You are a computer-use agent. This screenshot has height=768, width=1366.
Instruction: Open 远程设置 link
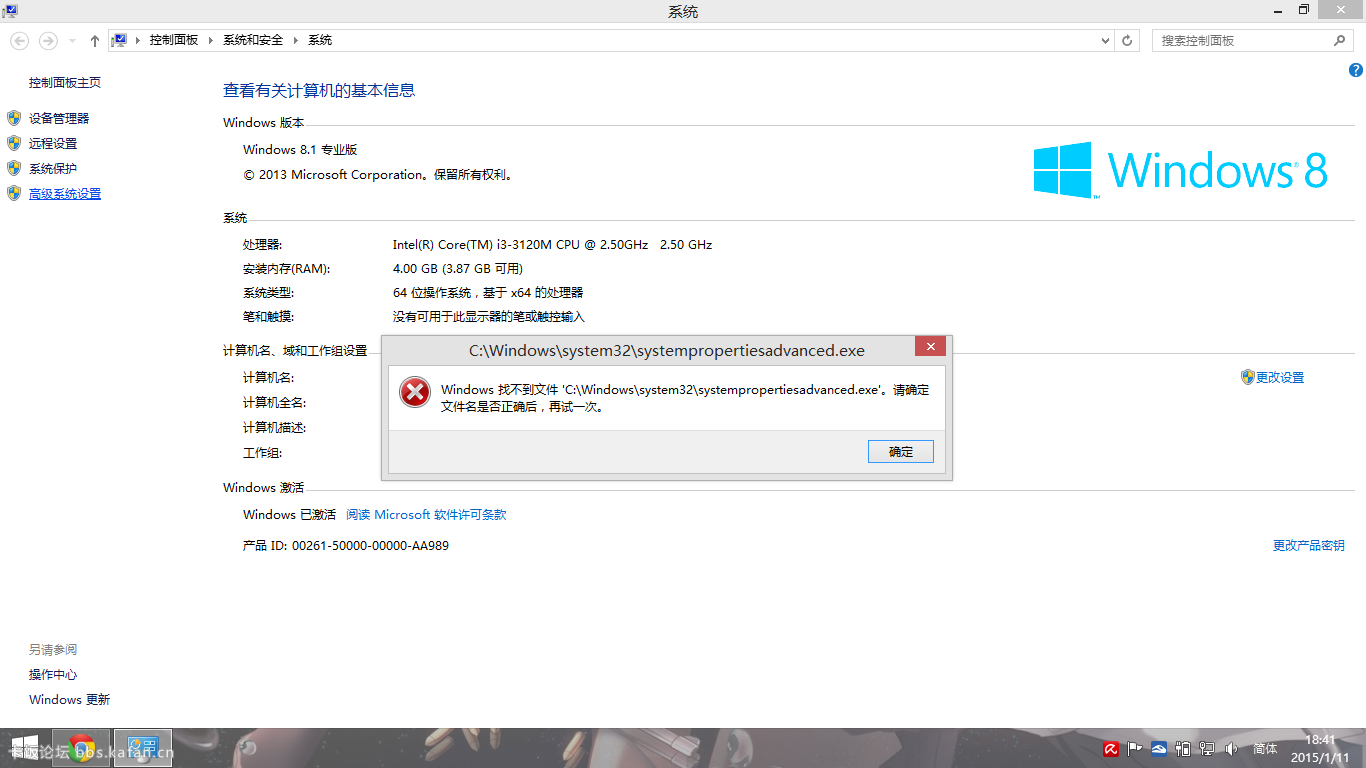(x=53, y=143)
